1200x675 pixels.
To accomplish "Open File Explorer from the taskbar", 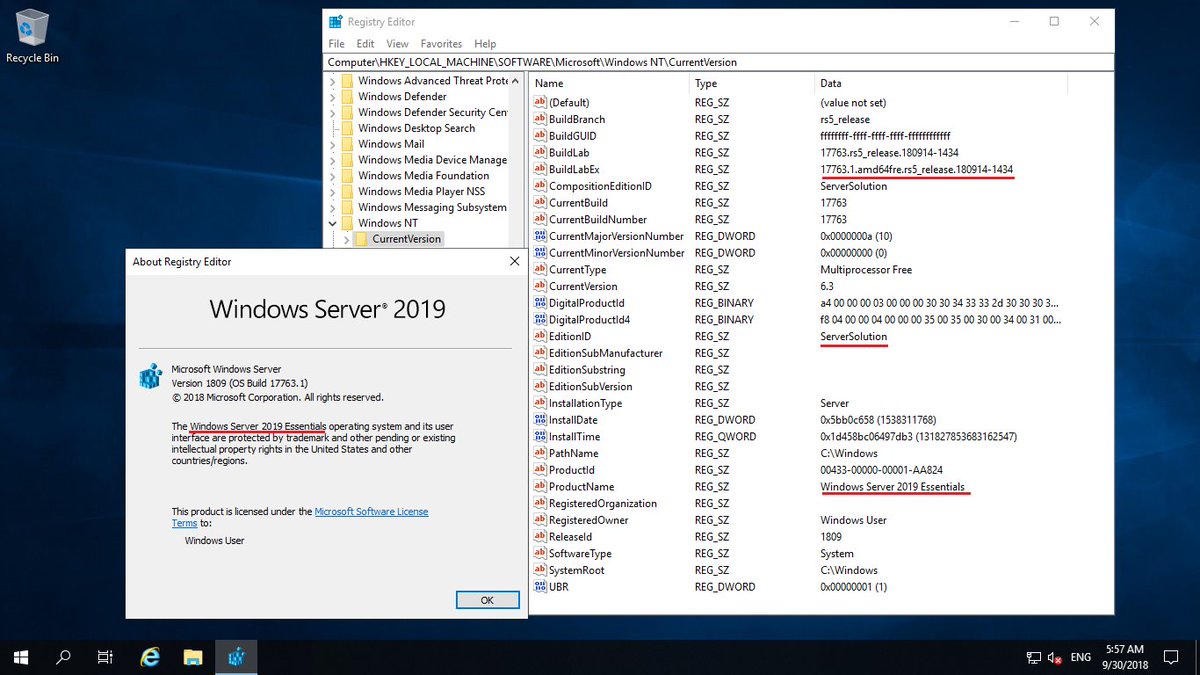I will click(x=194, y=657).
